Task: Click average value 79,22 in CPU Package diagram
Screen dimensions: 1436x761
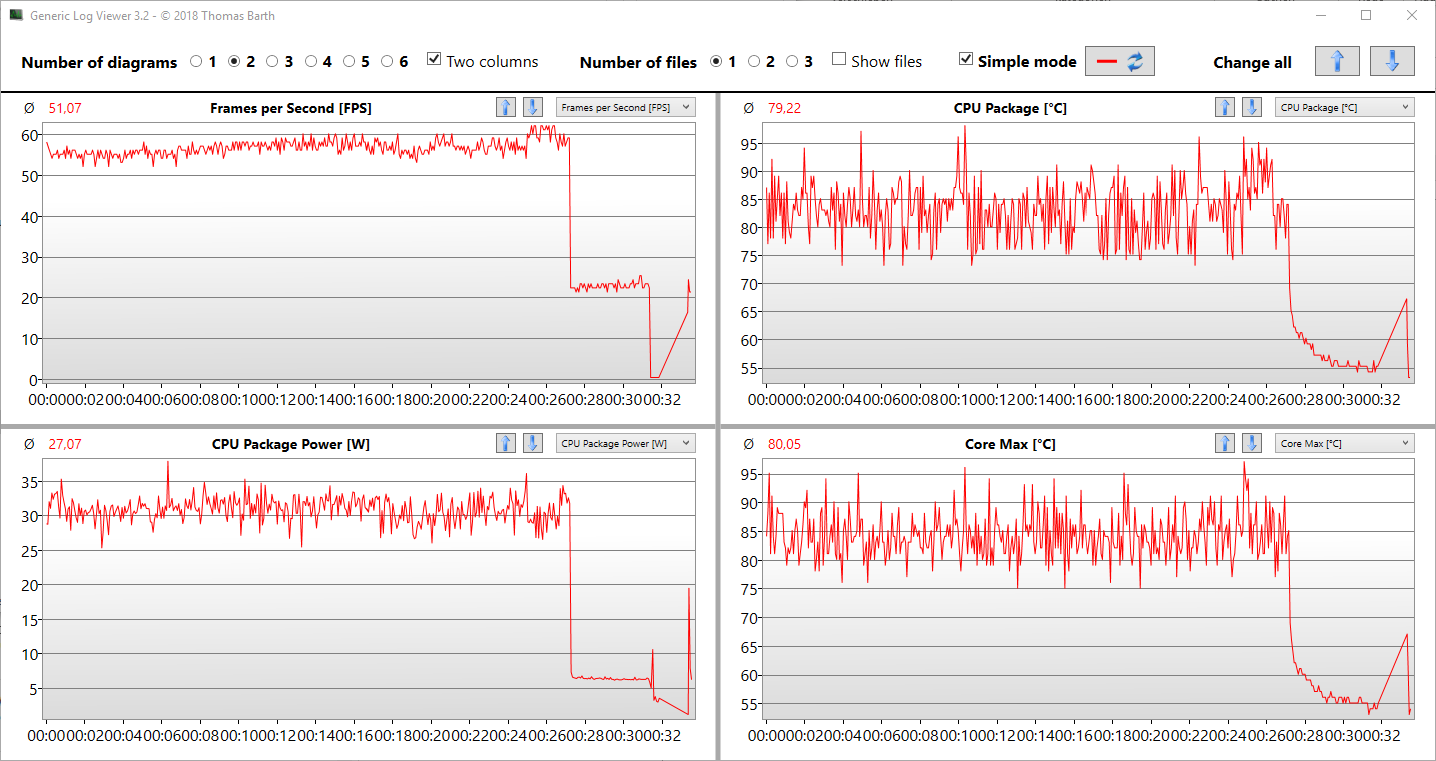Action: coord(784,108)
